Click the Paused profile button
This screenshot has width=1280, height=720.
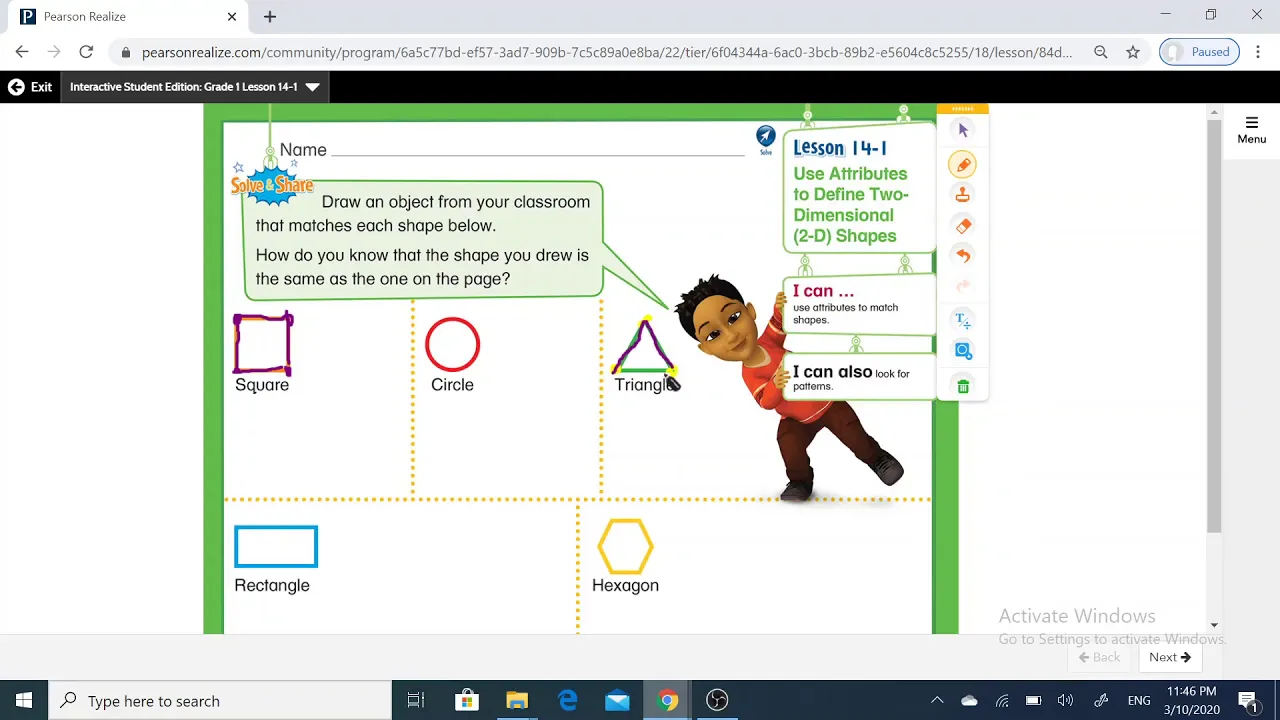pyautogui.click(x=1199, y=52)
